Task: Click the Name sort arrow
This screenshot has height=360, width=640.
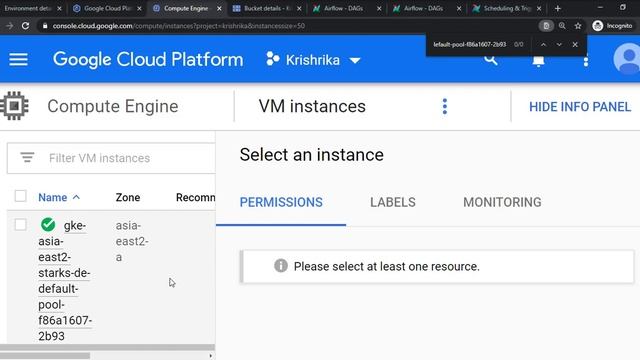Action: pyautogui.click(x=76, y=197)
